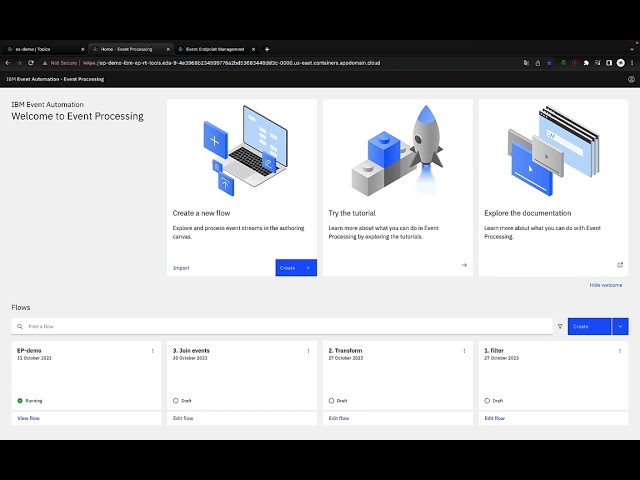Viewport: 640px width, 480px height.
Task: Click the Create button in Flows section
Action: (x=589, y=327)
